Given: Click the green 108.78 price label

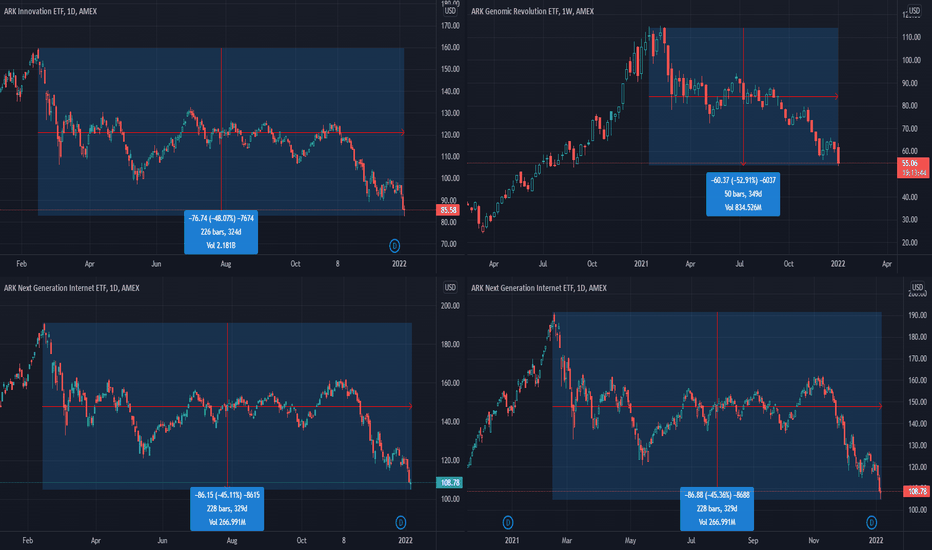Looking at the screenshot, I should [x=449, y=483].
